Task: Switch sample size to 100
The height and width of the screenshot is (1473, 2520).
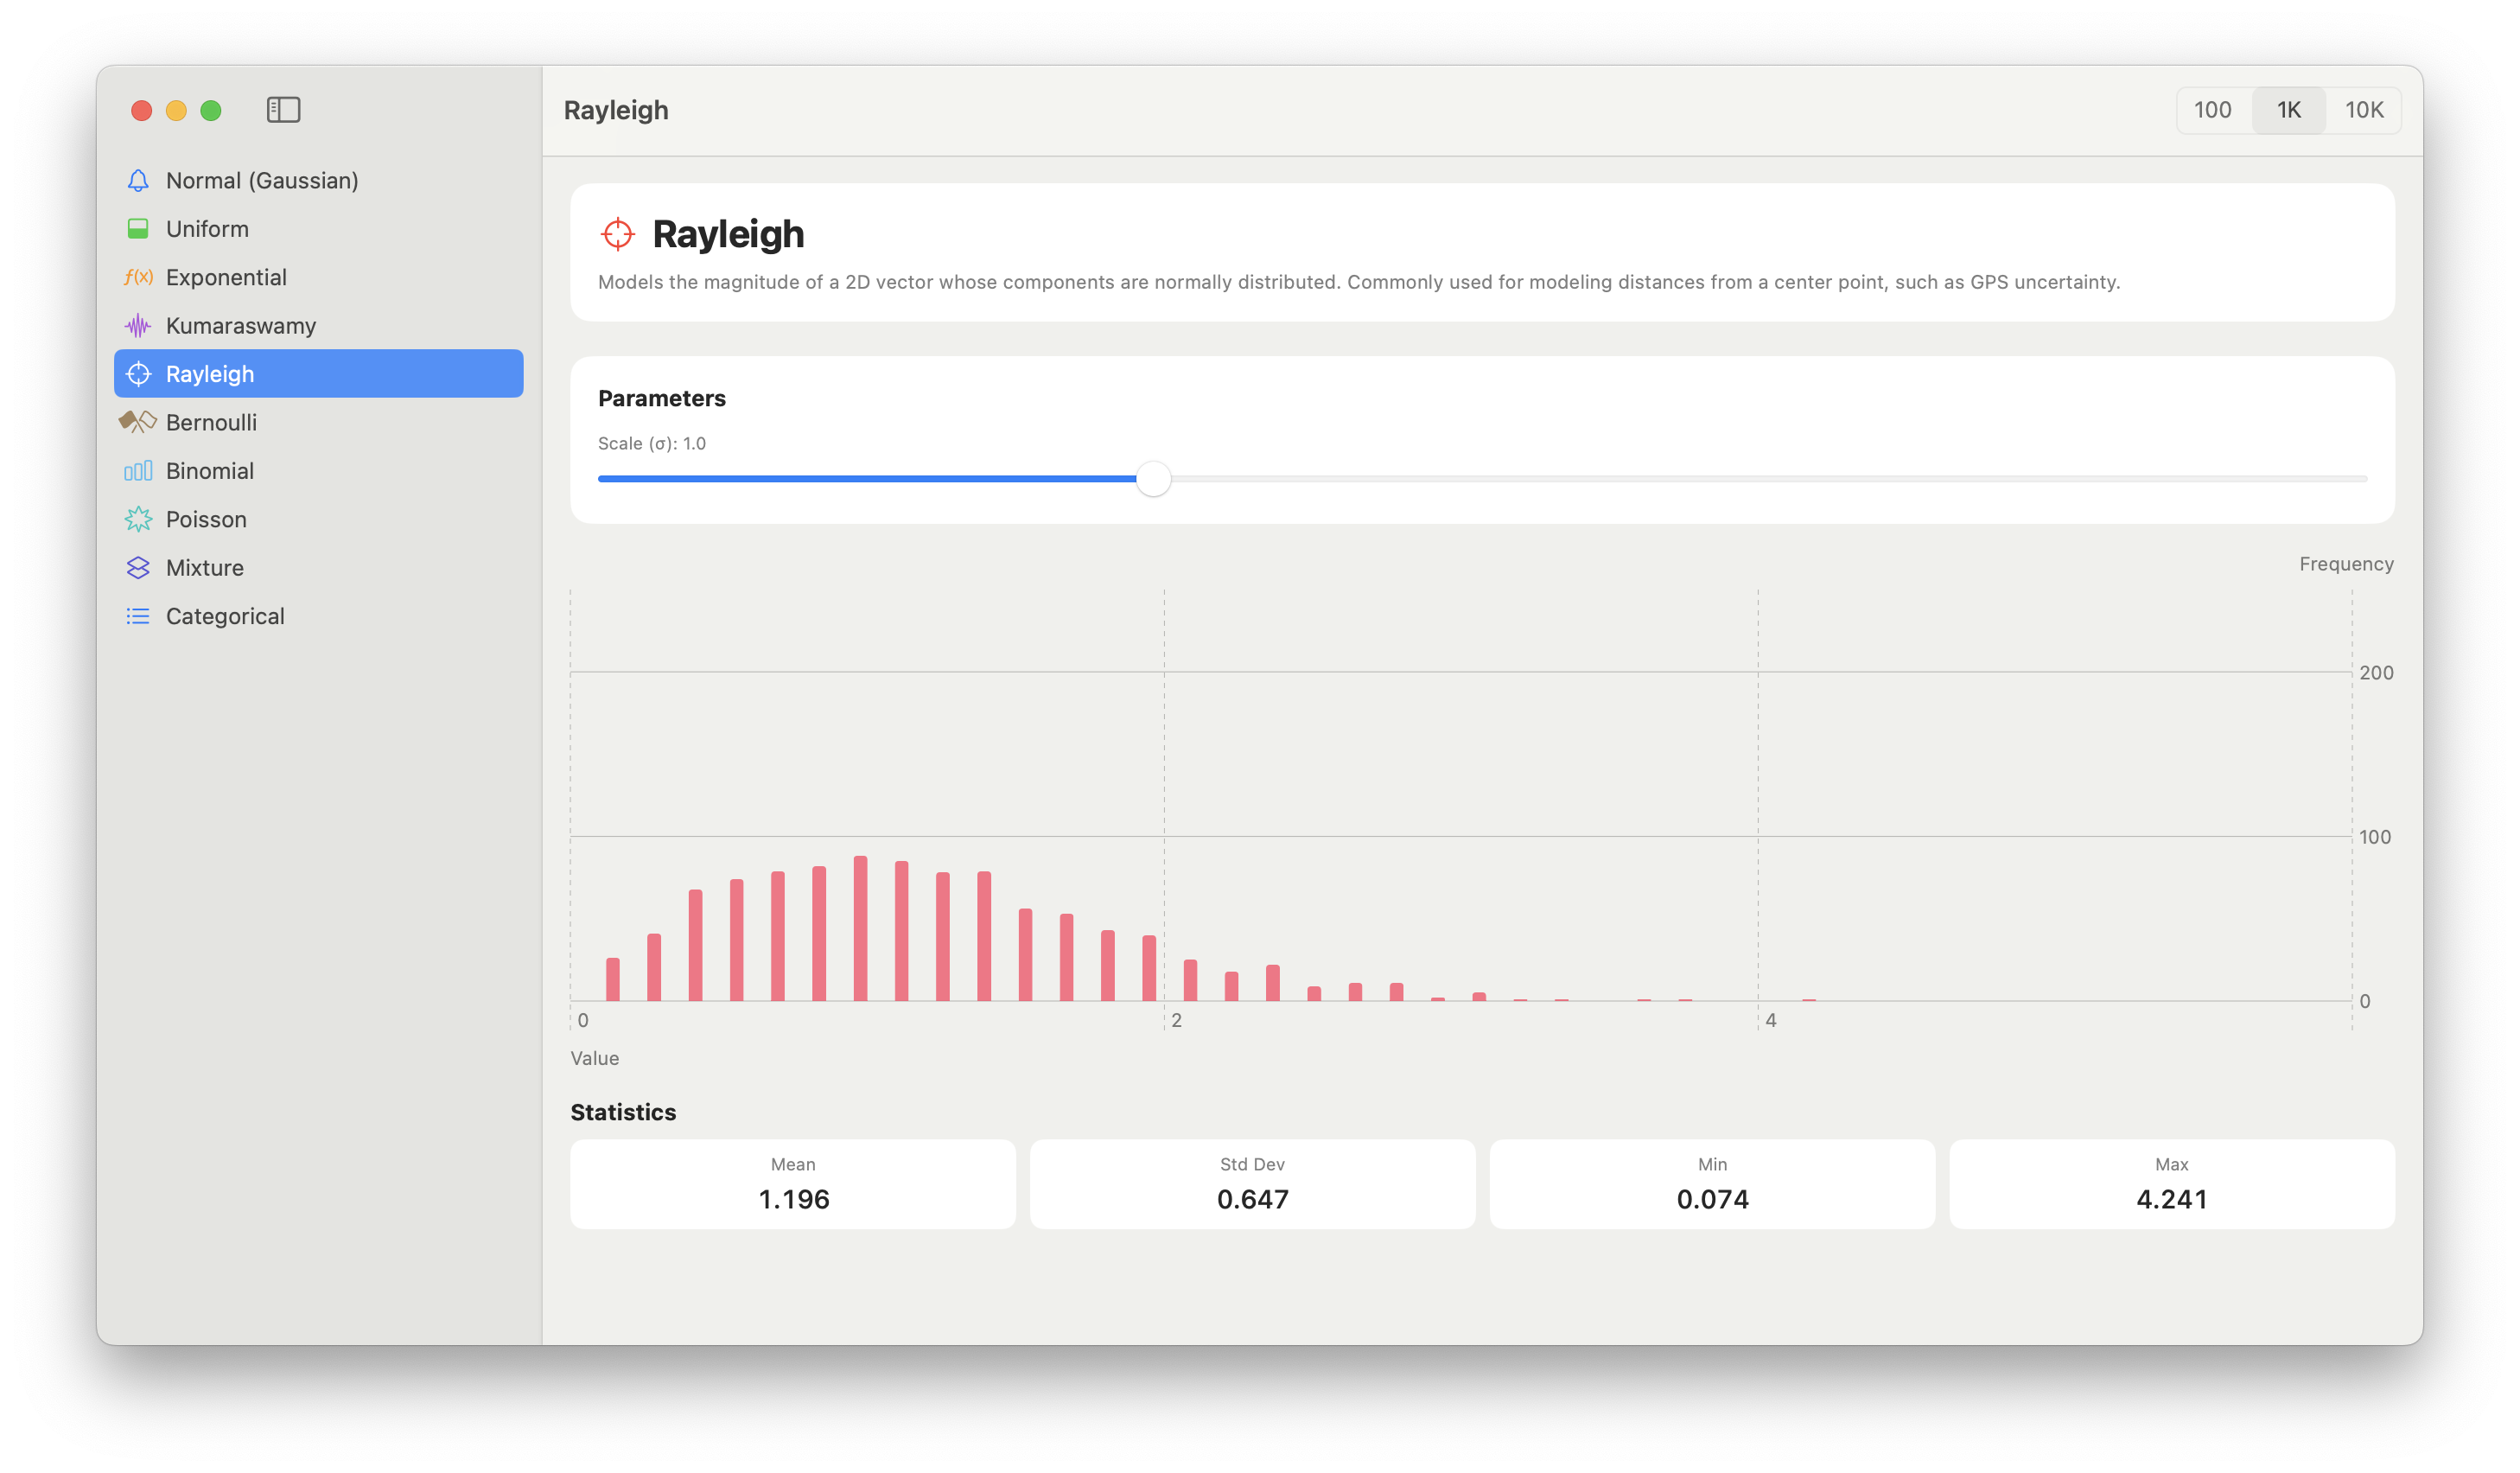Action: 2212,110
